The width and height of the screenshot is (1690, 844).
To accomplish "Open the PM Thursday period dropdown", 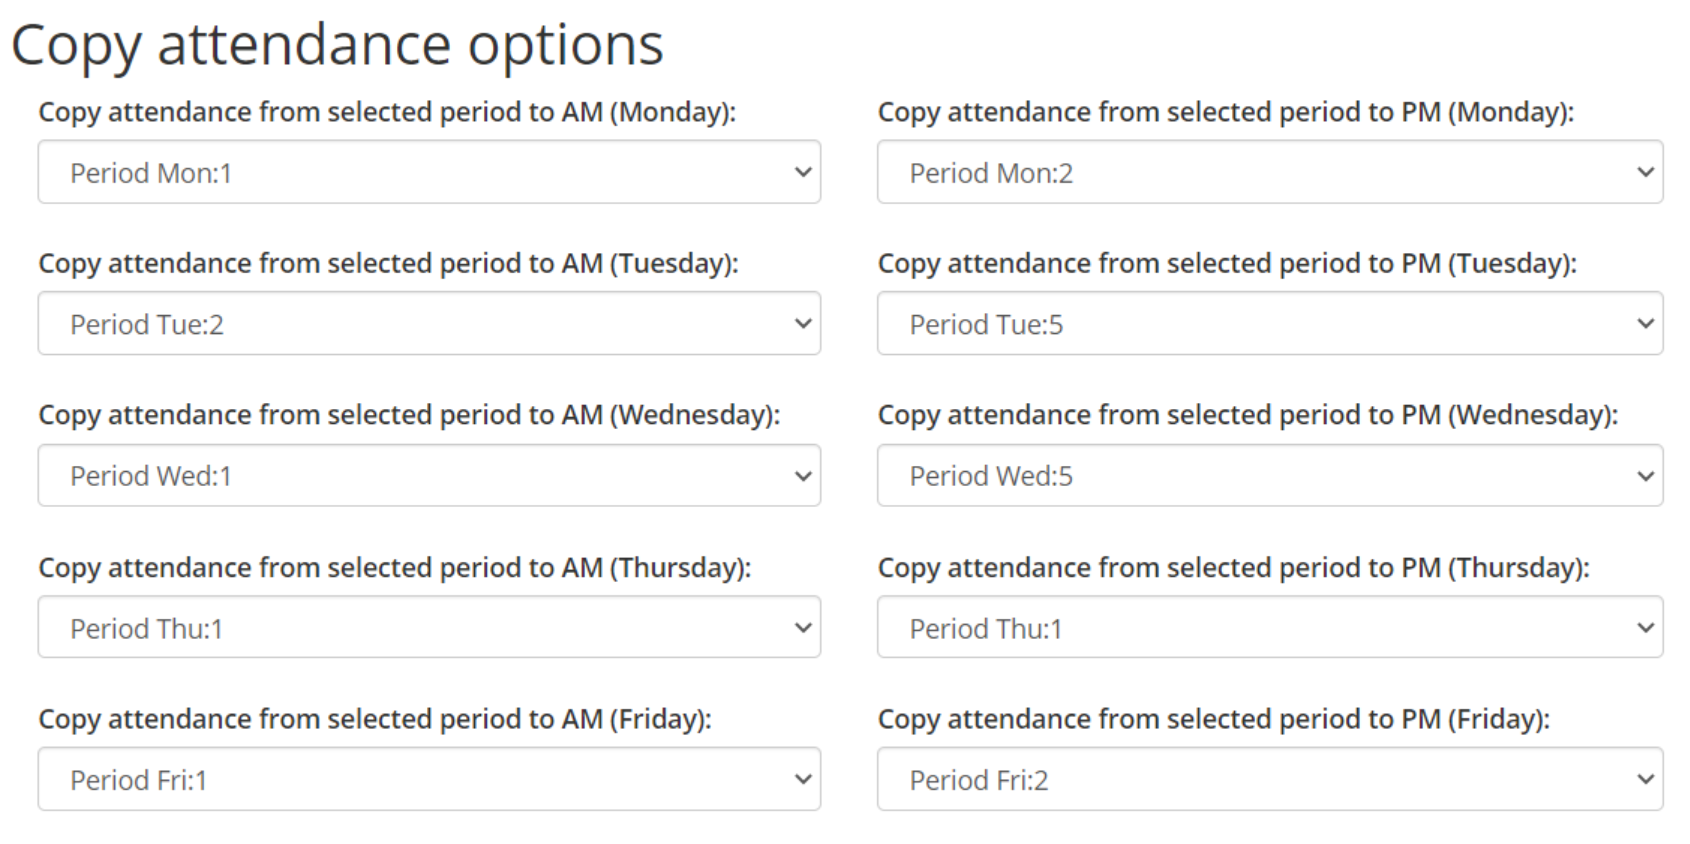I will [1268, 628].
